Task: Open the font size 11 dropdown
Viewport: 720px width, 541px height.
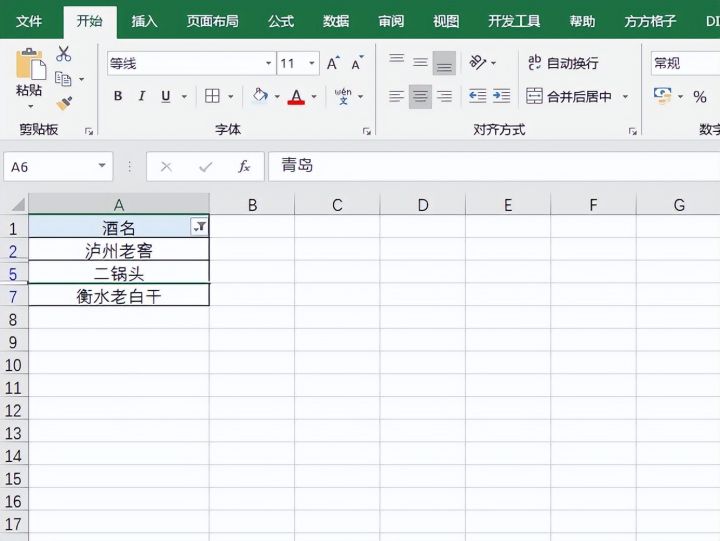Action: pyautogui.click(x=312, y=63)
